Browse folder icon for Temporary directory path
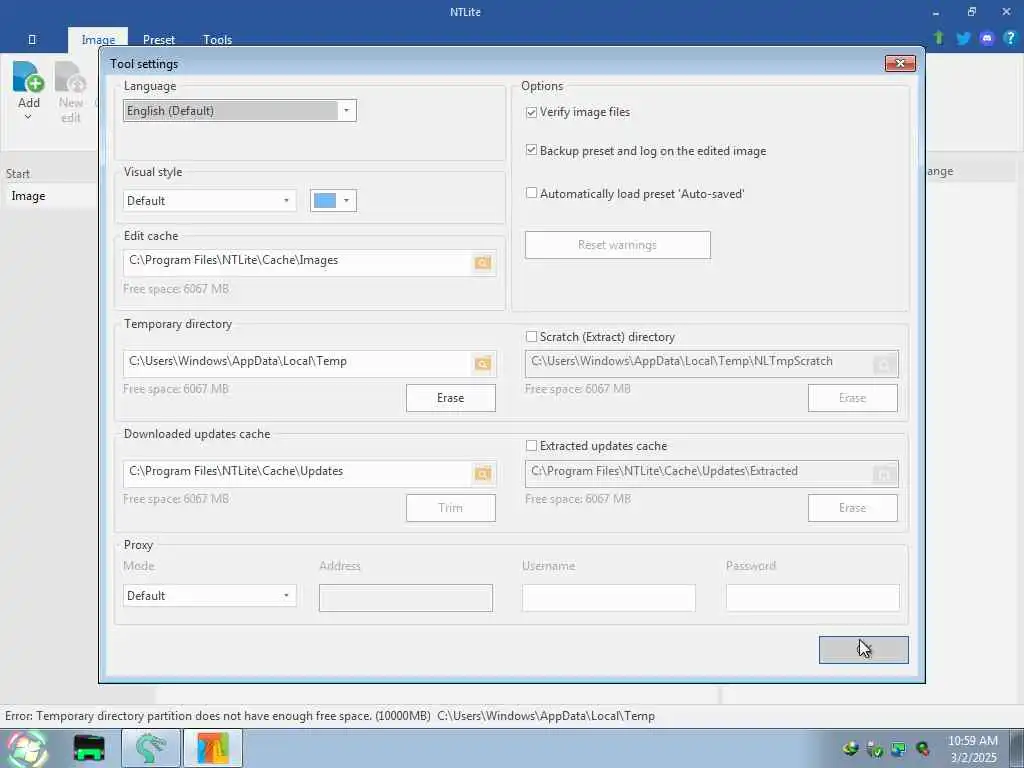Screen dimensions: 1024x768 pos(483,364)
